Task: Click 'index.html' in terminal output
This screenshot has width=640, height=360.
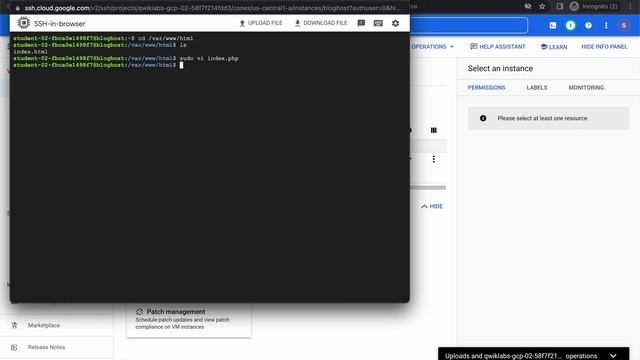Action: tap(30, 52)
